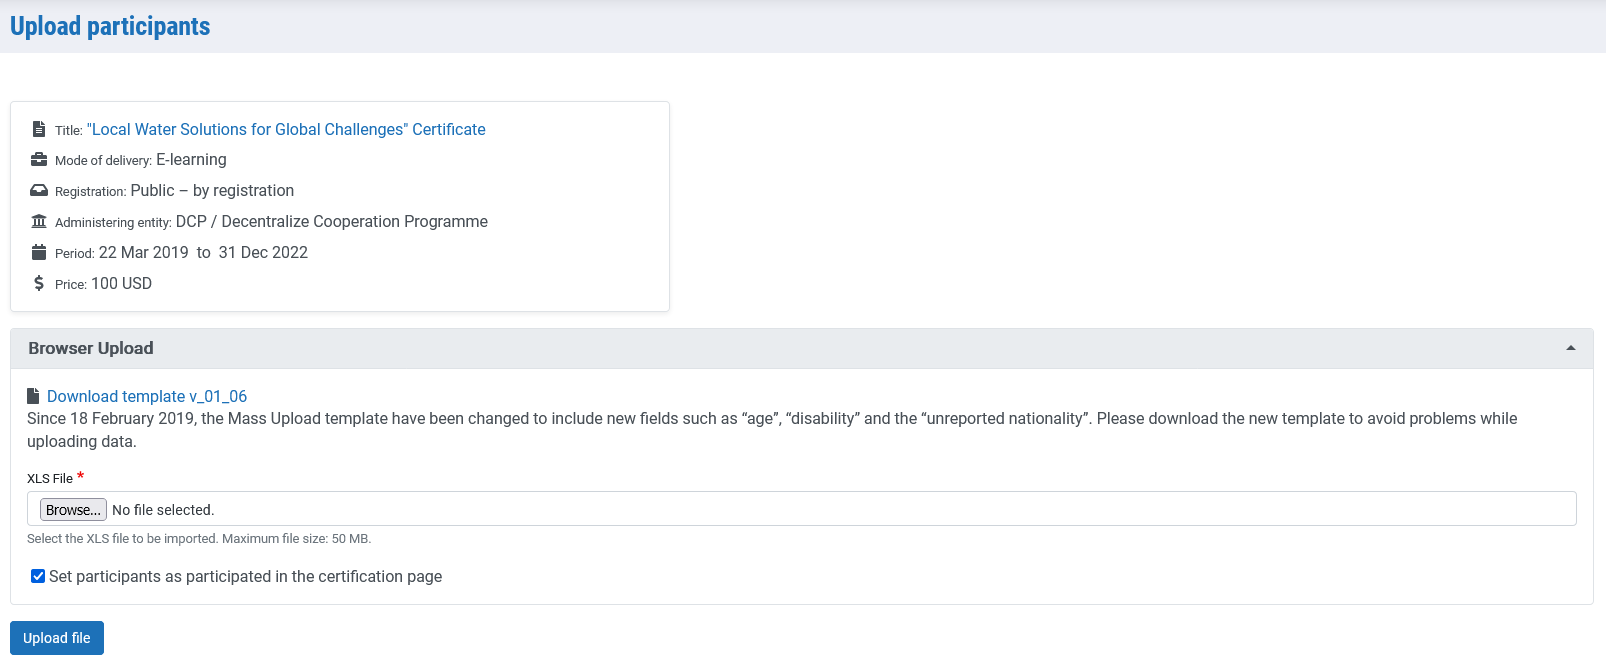1606x665 pixels.
Task: Click the institution icon for Administering entity
Action: 39,222
